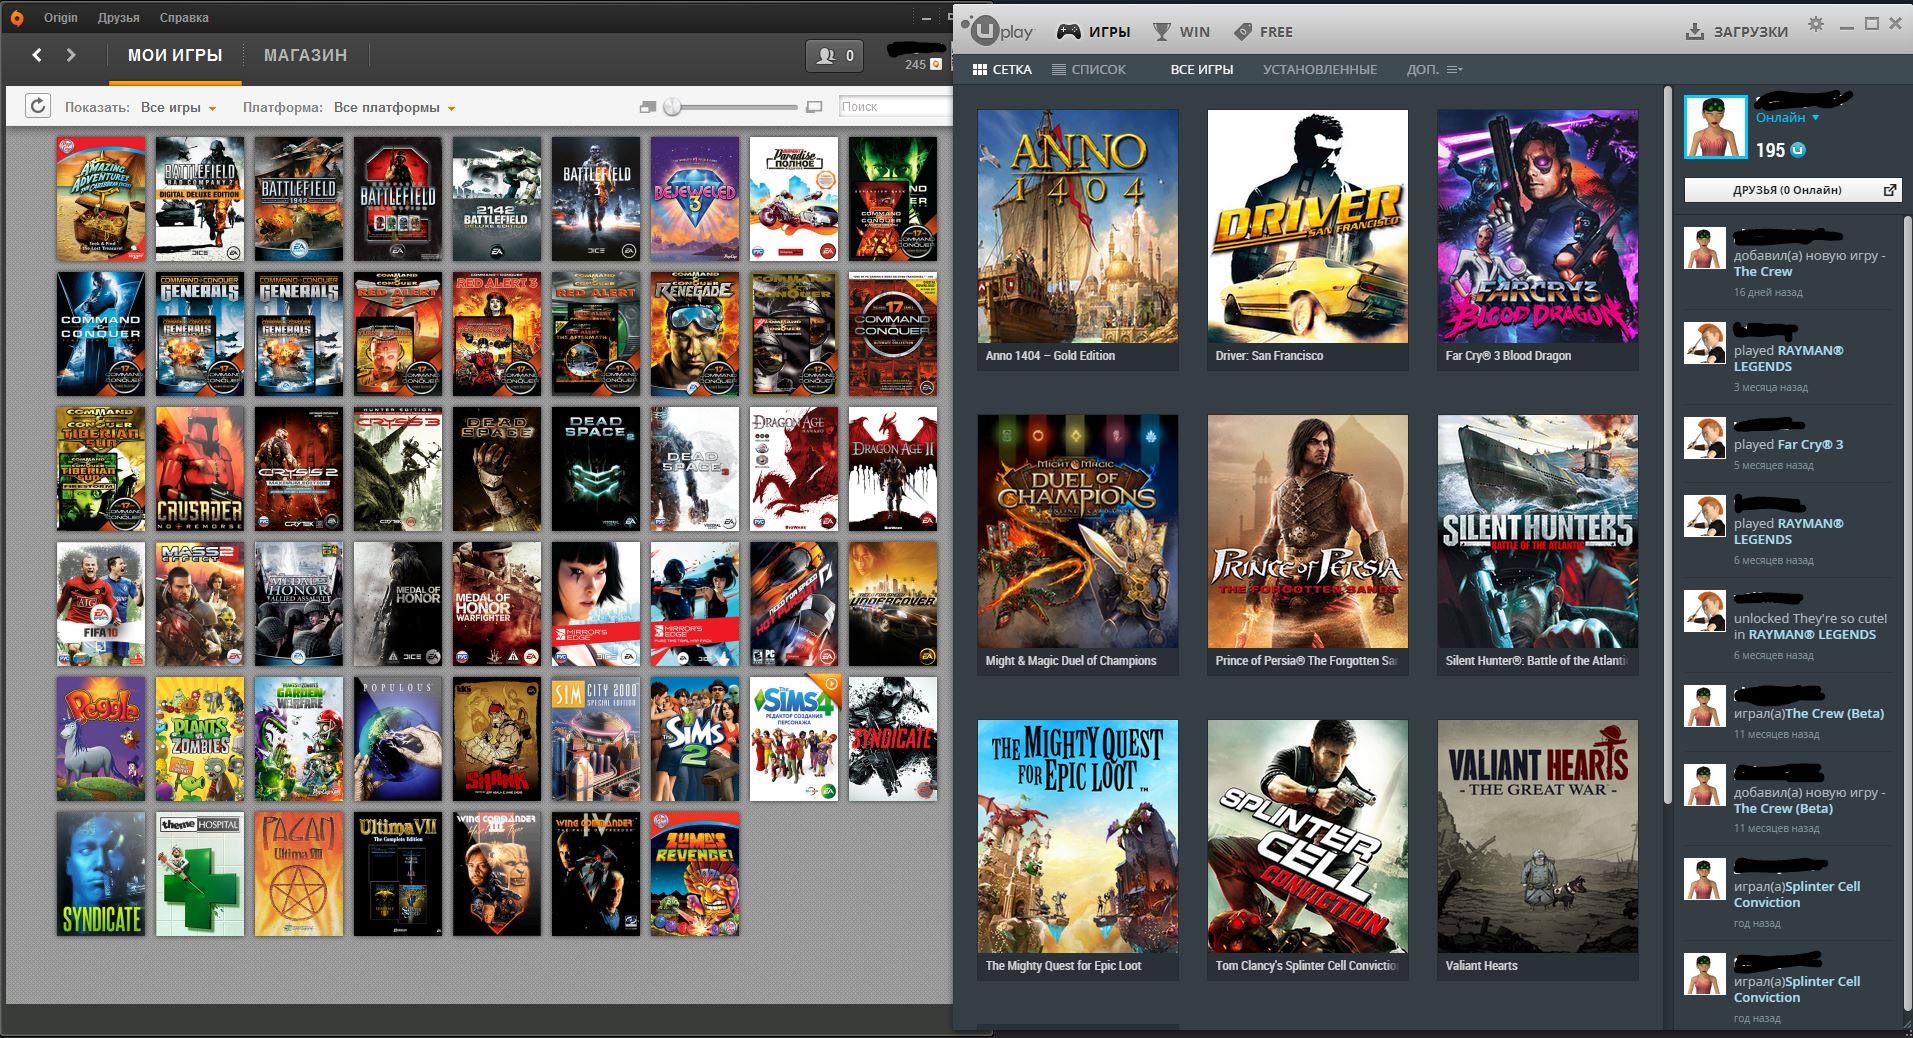
Task: Switch Uplay to list view (СПИСОК)
Action: pyautogui.click(x=1089, y=70)
